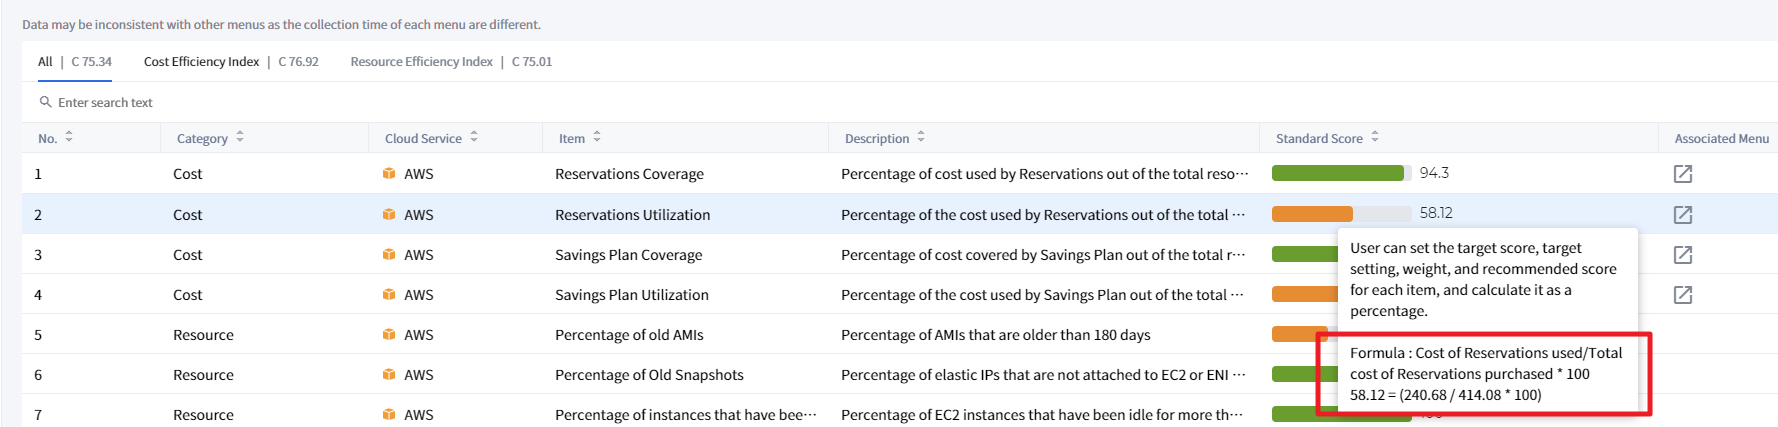
Task: Open associated menu for Savings Plan Utilization
Action: [1682, 295]
